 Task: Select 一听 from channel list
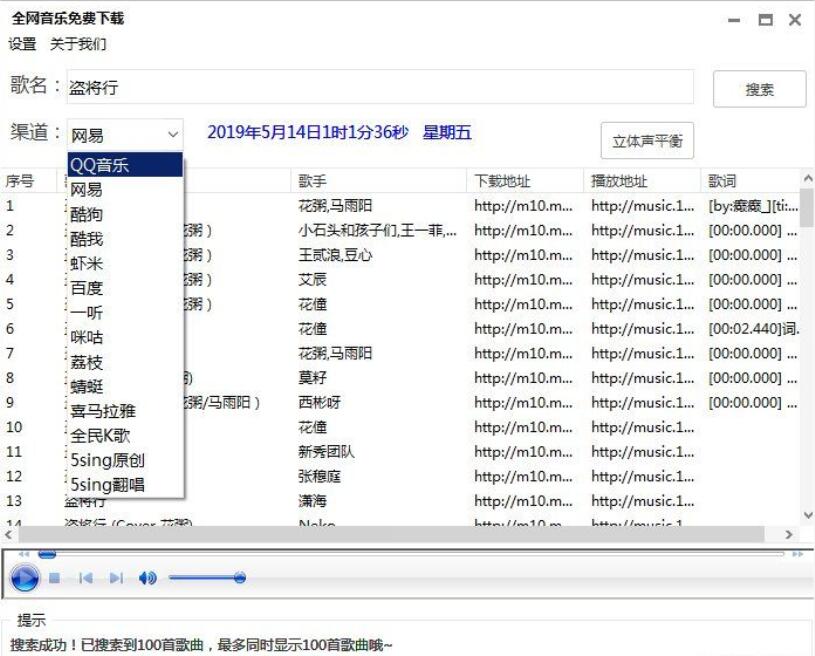click(x=125, y=312)
